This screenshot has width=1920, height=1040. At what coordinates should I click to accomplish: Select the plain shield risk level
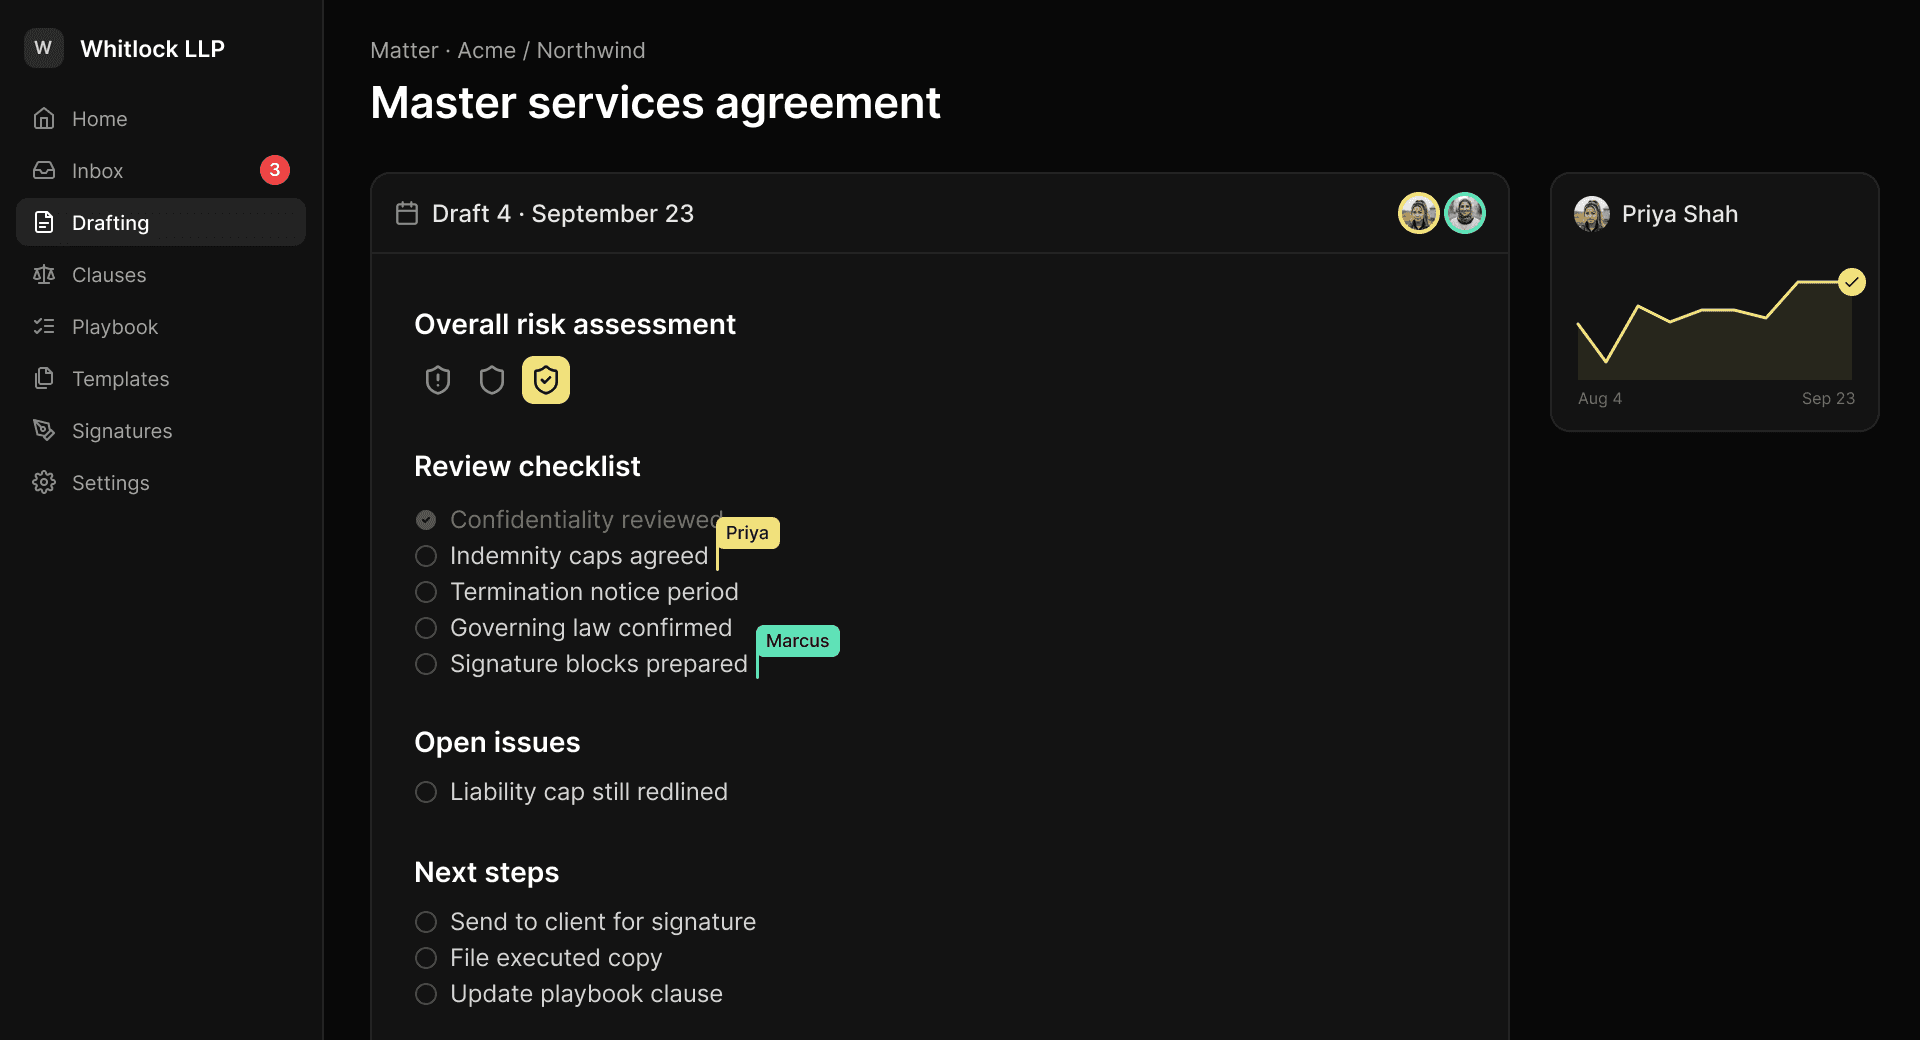(x=492, y=380)
